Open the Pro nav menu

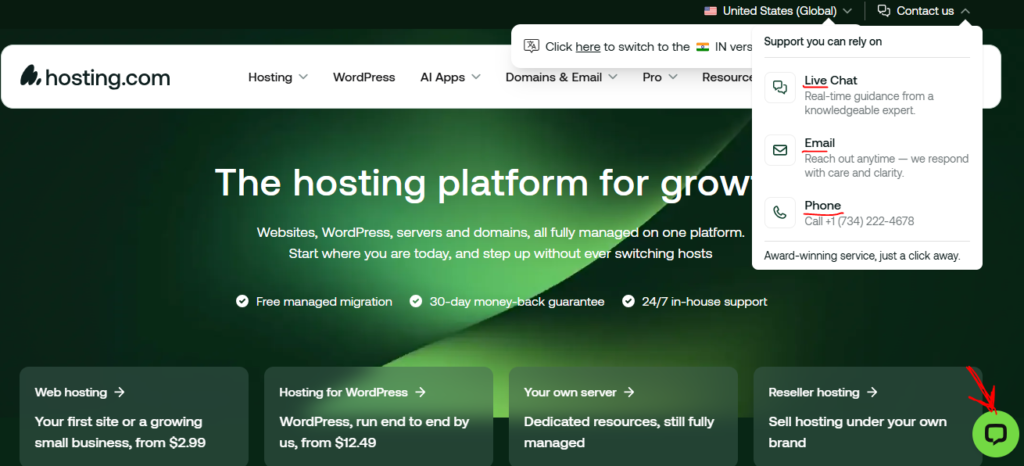pyautogui.click(x=660, y=77)
